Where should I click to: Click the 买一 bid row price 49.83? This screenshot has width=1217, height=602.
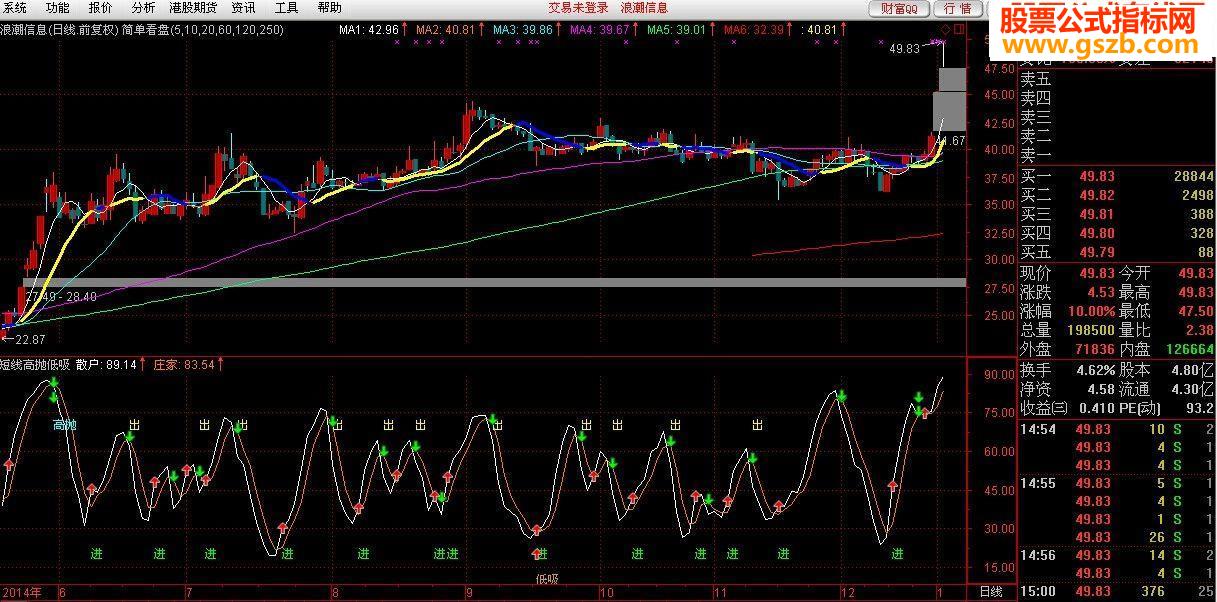point(1097,176)
